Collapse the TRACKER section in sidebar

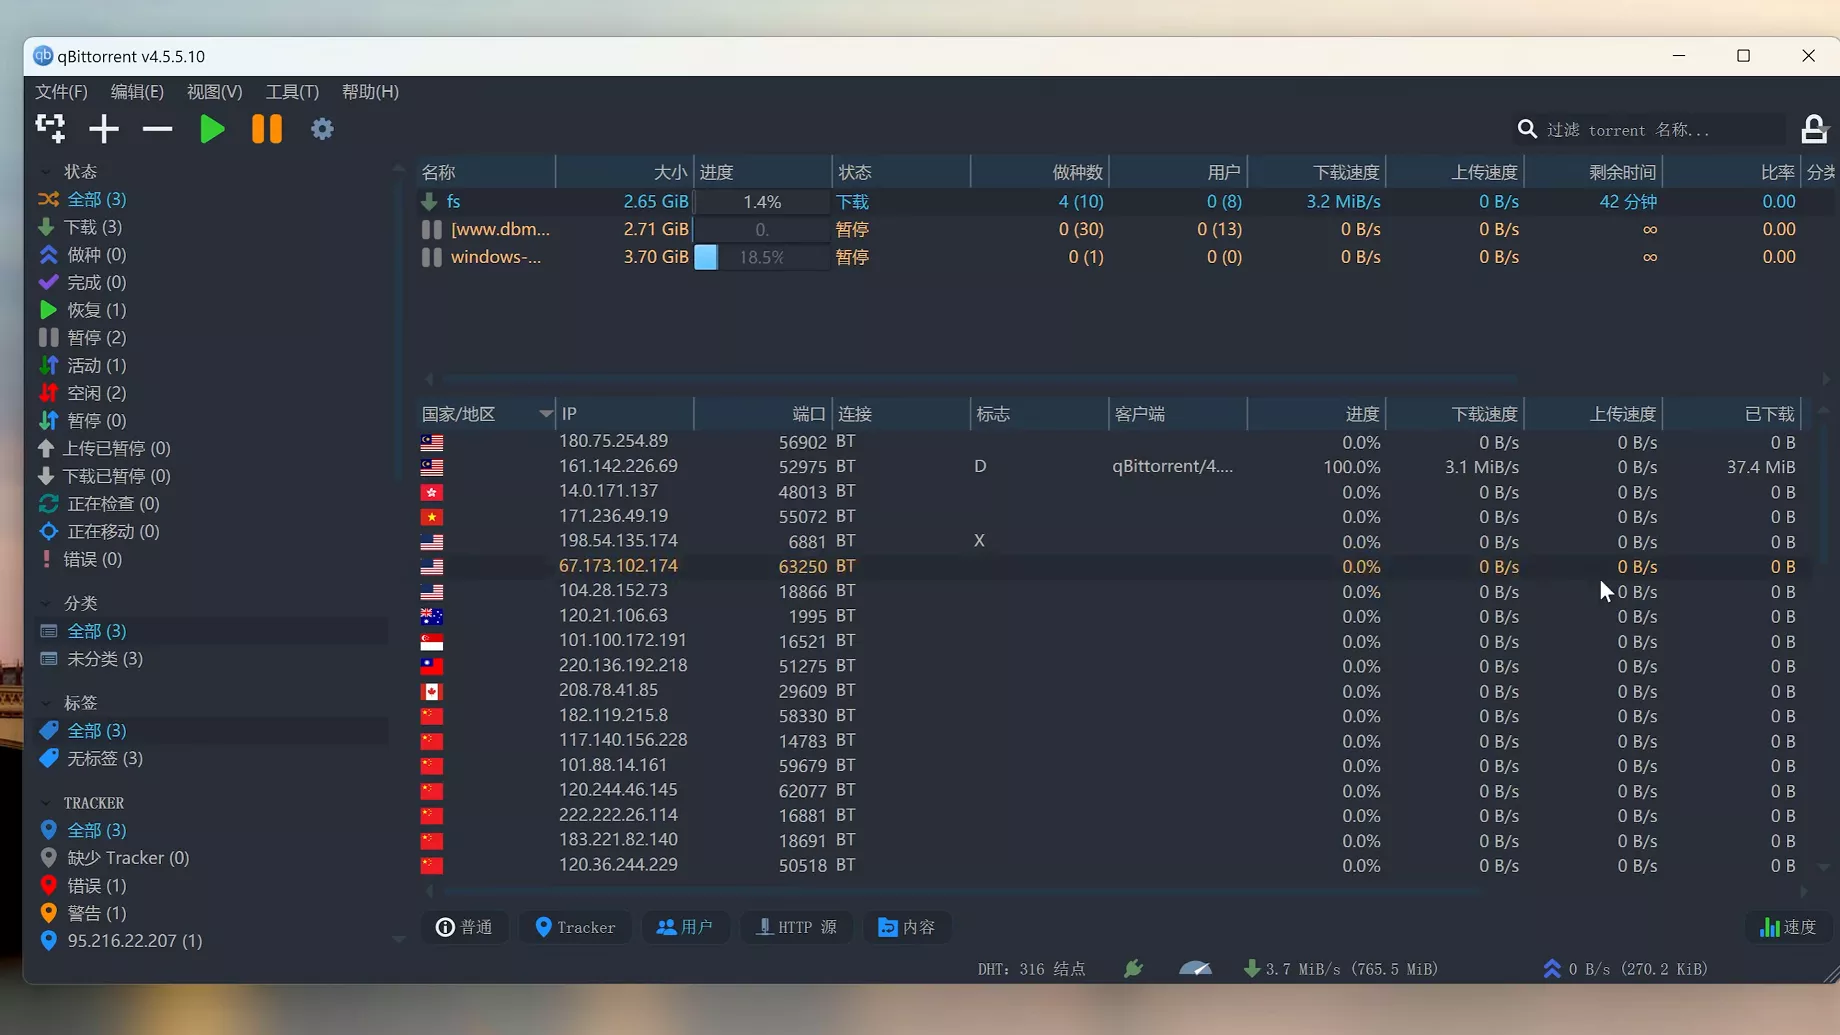click(46, 803)
